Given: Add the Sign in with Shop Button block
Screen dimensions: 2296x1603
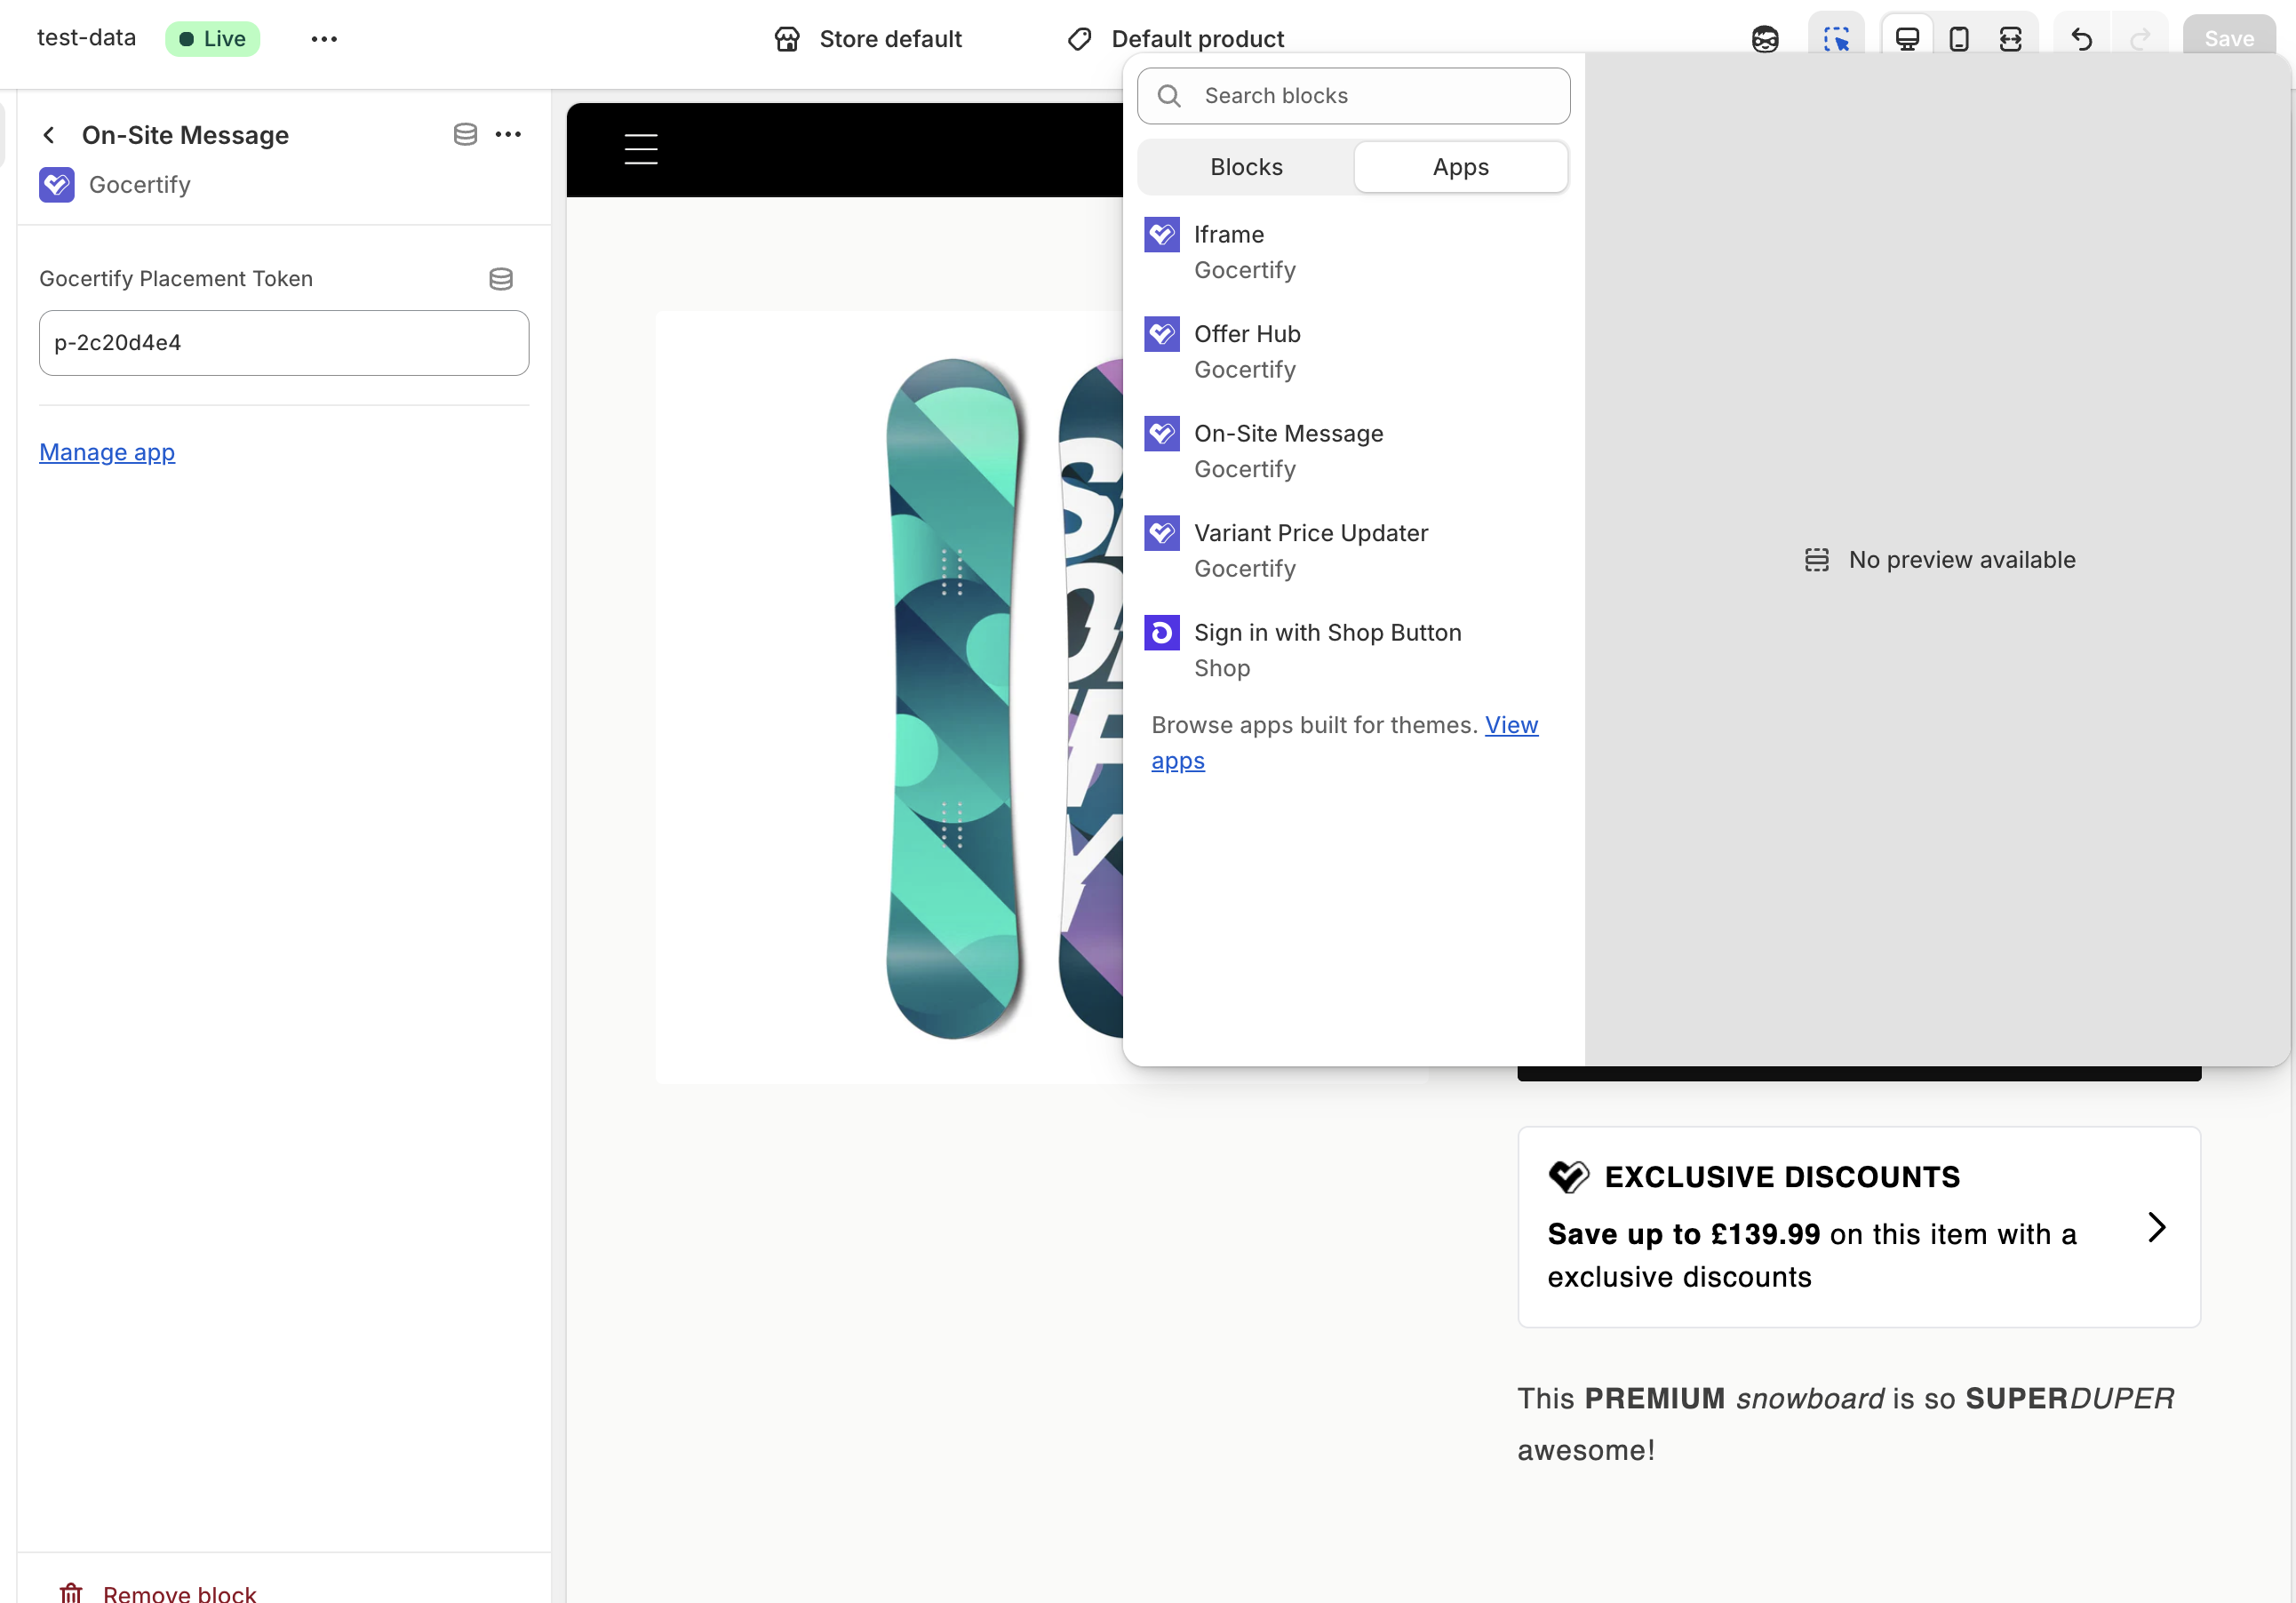Looking at the screenshot, I should [x=1327, y=649].
